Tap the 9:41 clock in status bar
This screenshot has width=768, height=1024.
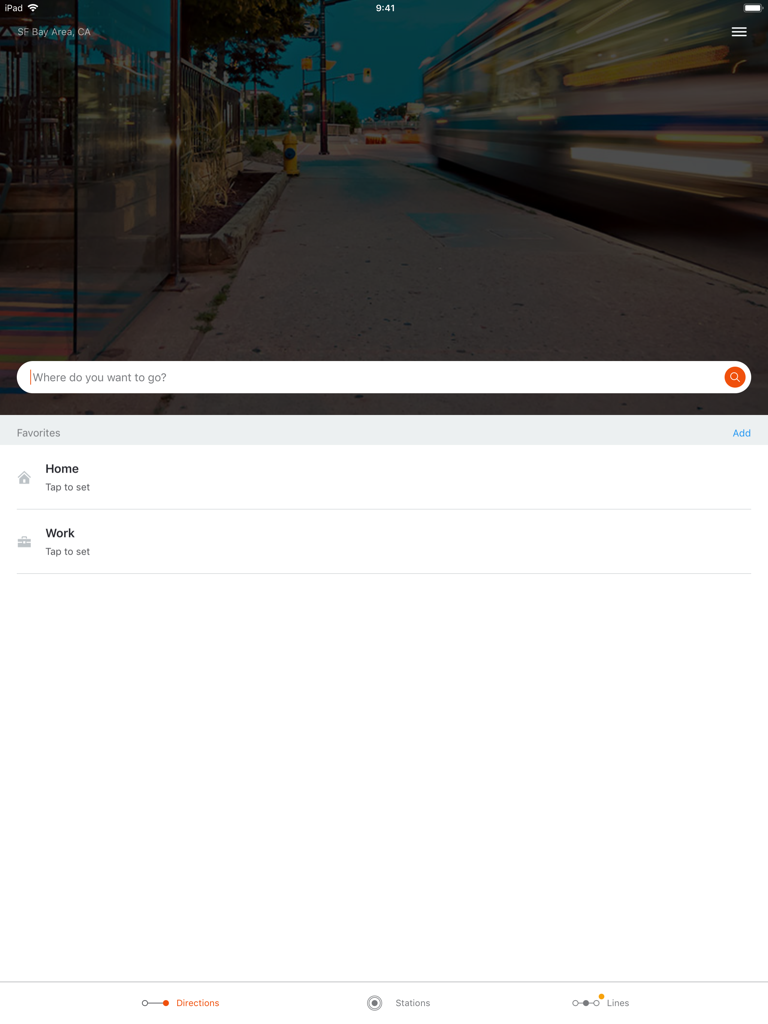tap(385, 8)
